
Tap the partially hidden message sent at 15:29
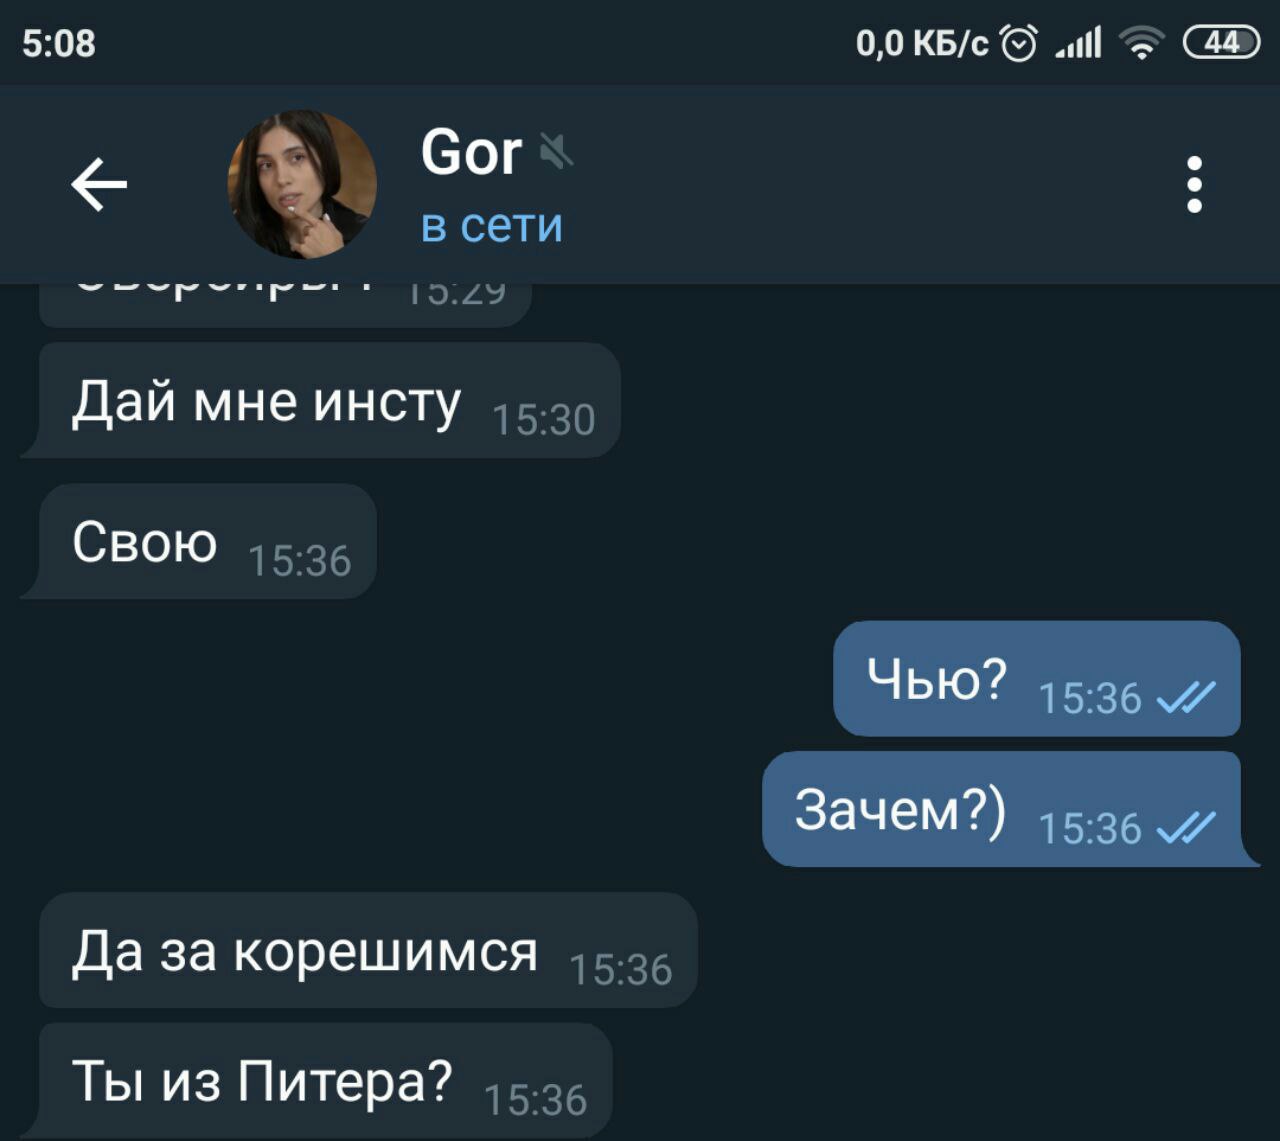pos(284,305)
